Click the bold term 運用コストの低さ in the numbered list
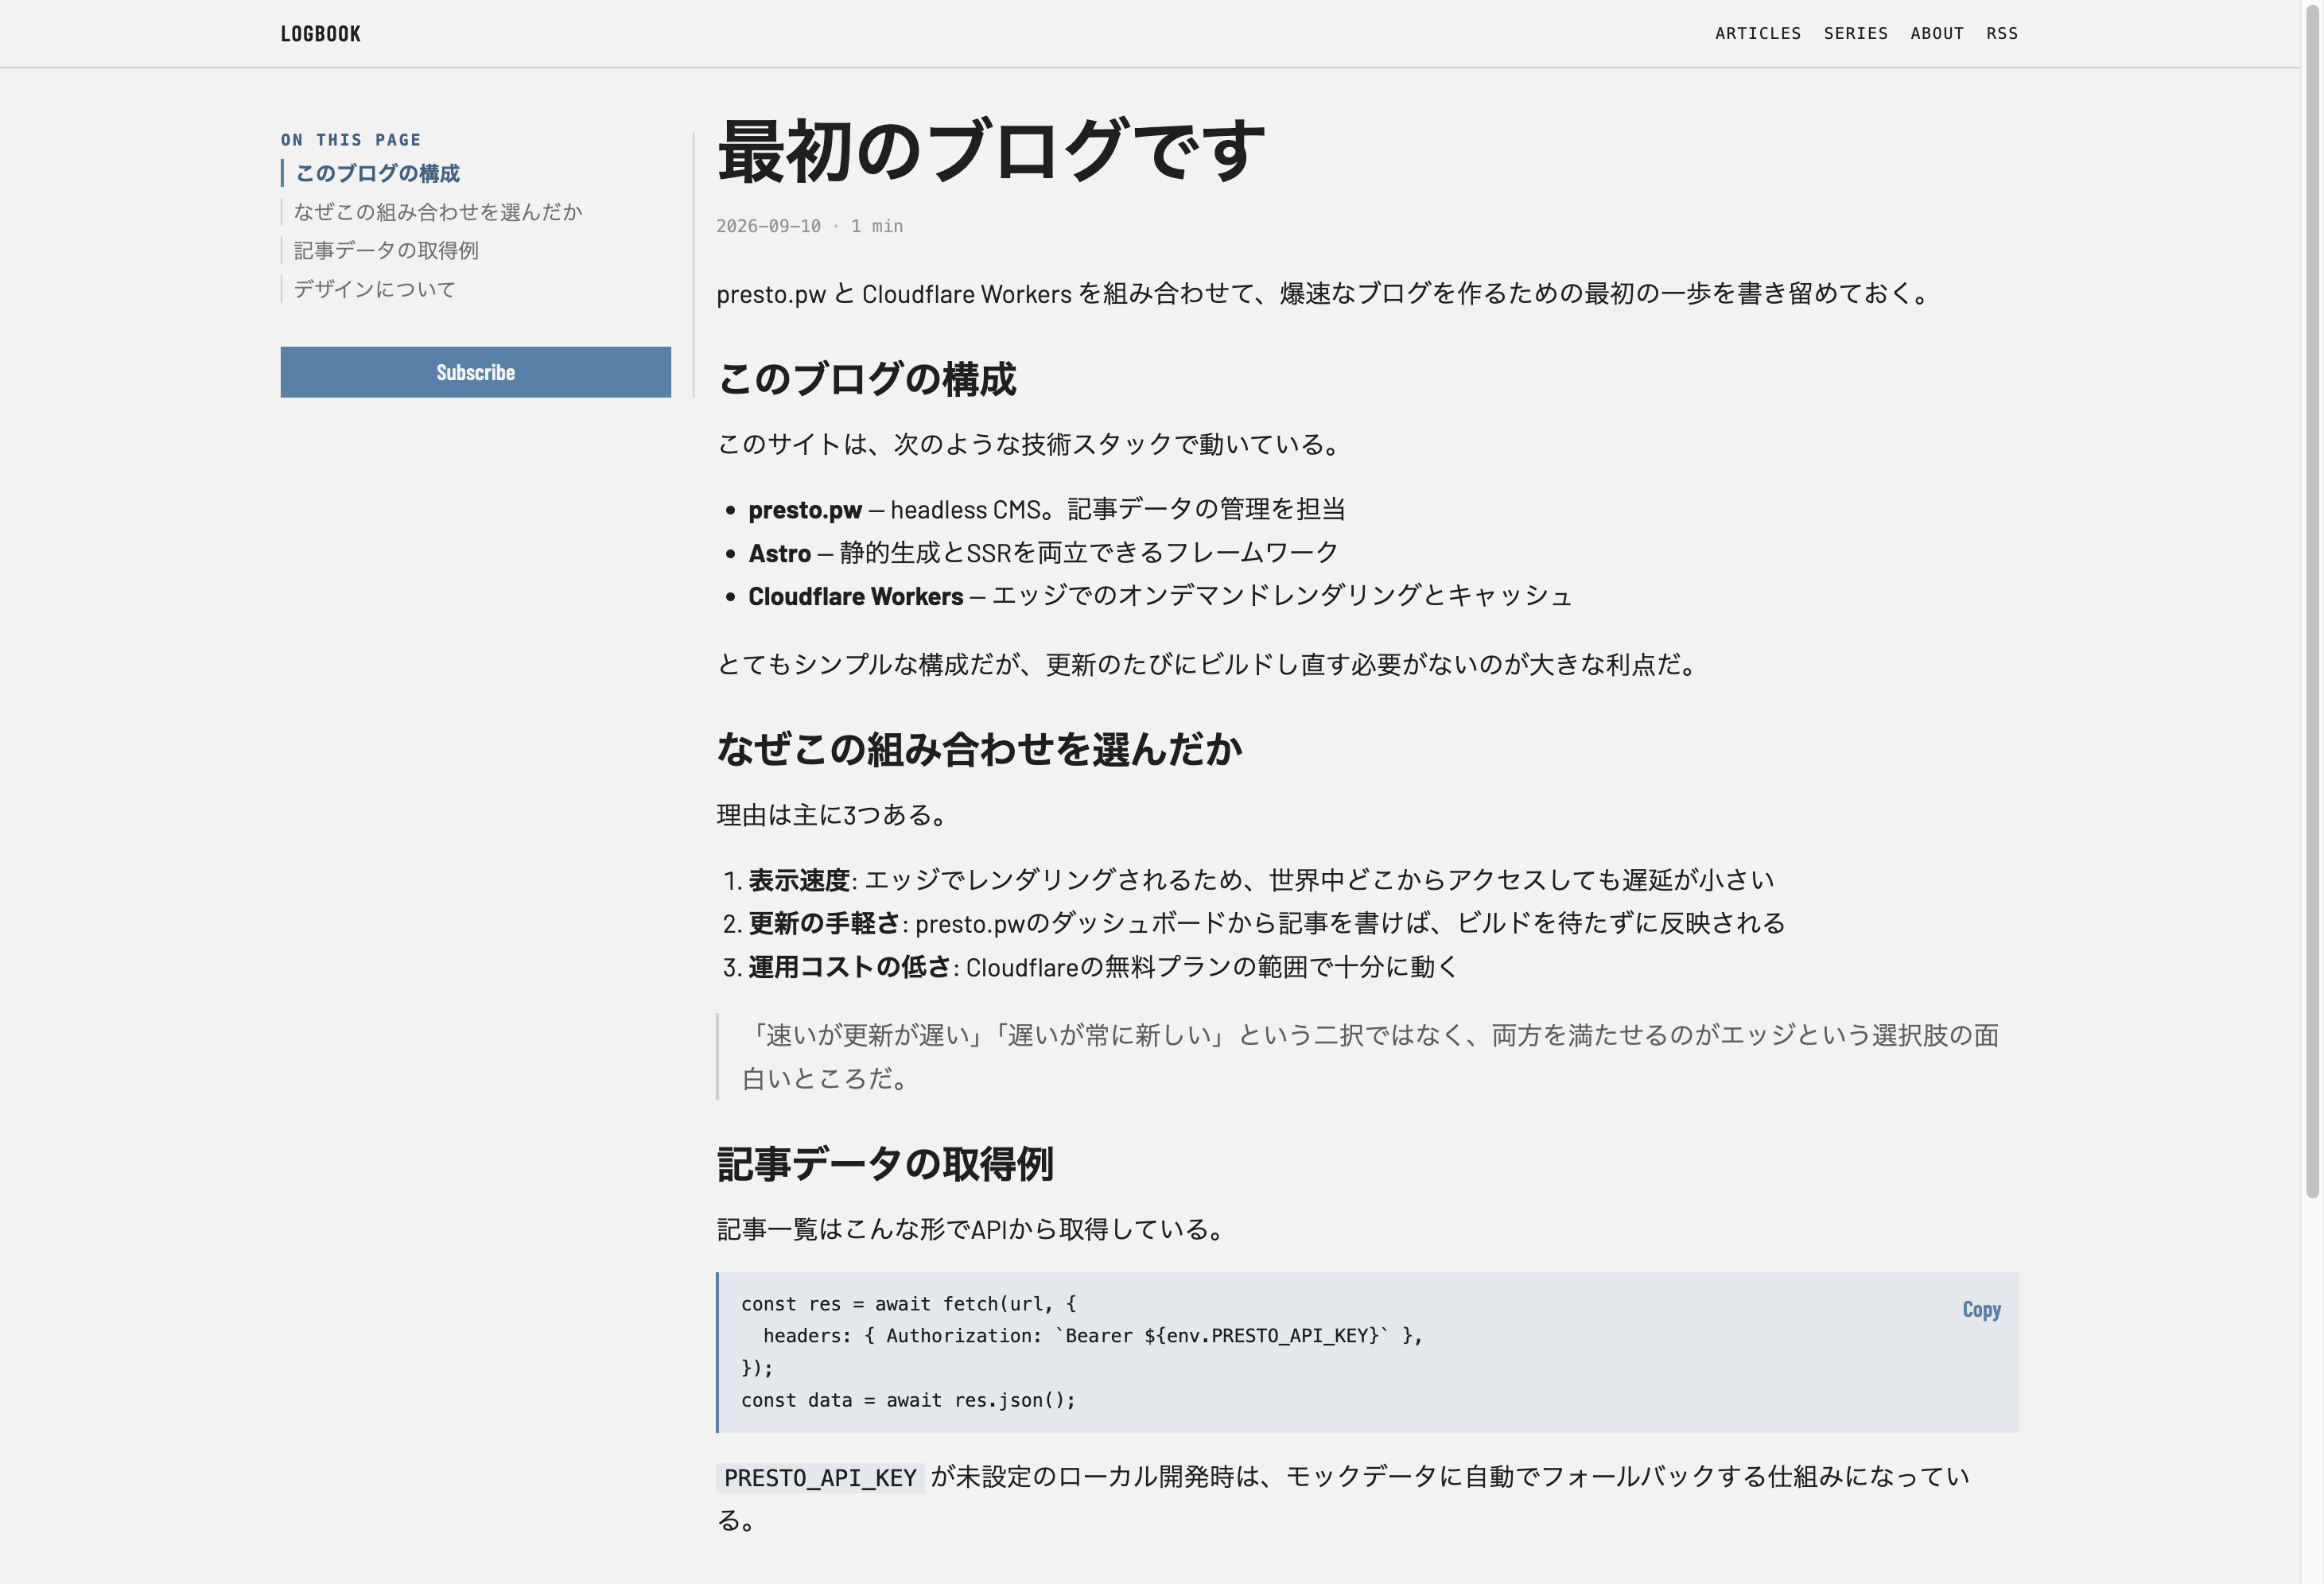Screen dimensions: 2324x1584 [x=849, y=967]
